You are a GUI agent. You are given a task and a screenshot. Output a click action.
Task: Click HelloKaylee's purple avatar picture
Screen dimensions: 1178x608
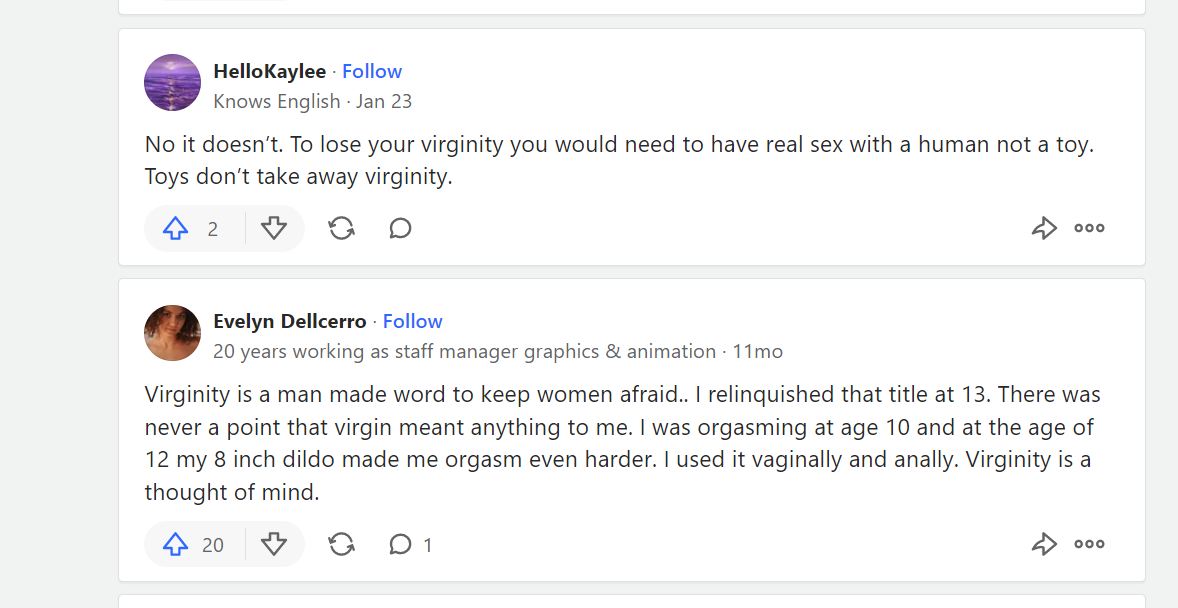(x=173, y=83)
